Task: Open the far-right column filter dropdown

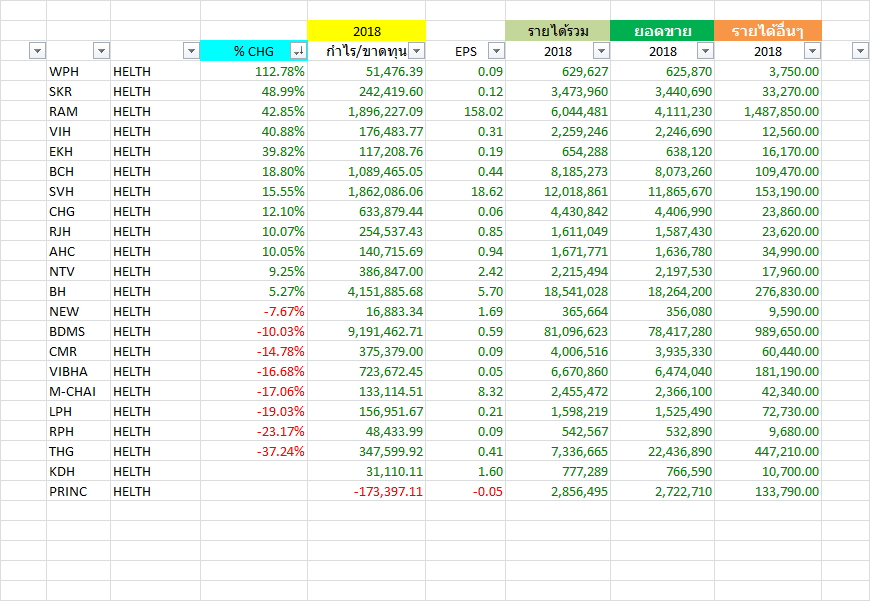Action: point(859,51)
